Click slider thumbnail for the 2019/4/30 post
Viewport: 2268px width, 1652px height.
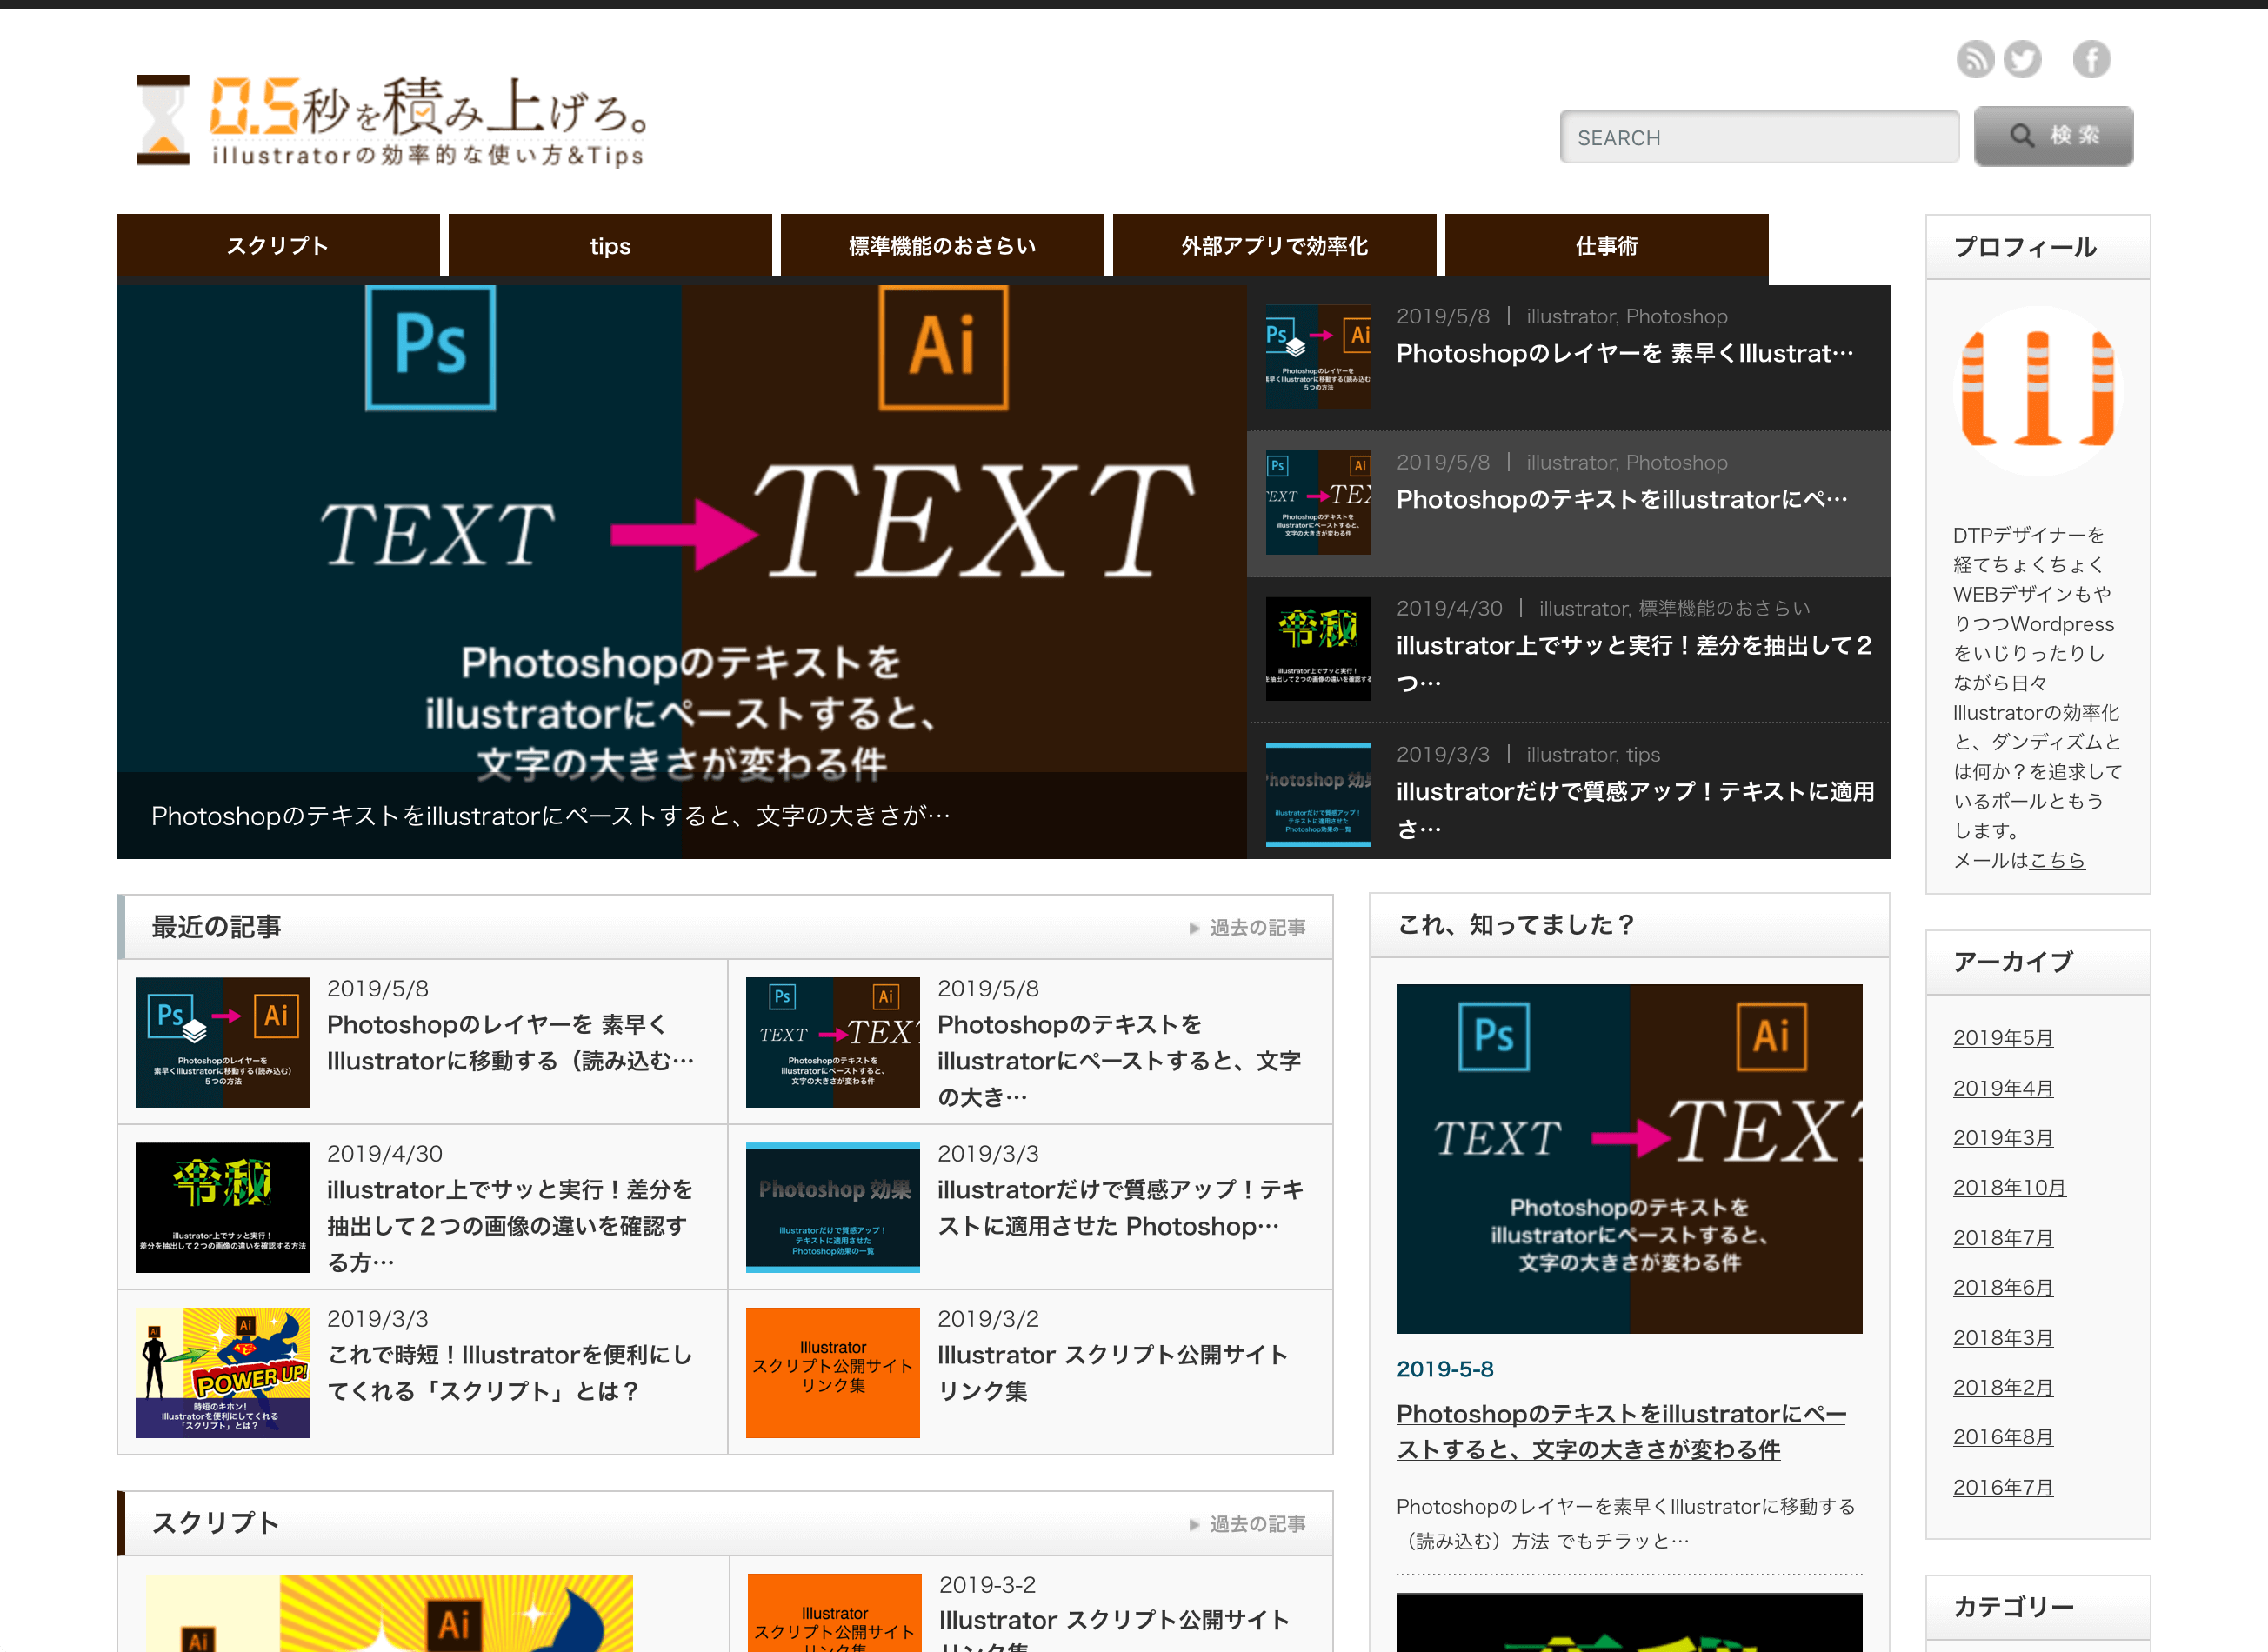(x=1318, y=649)
